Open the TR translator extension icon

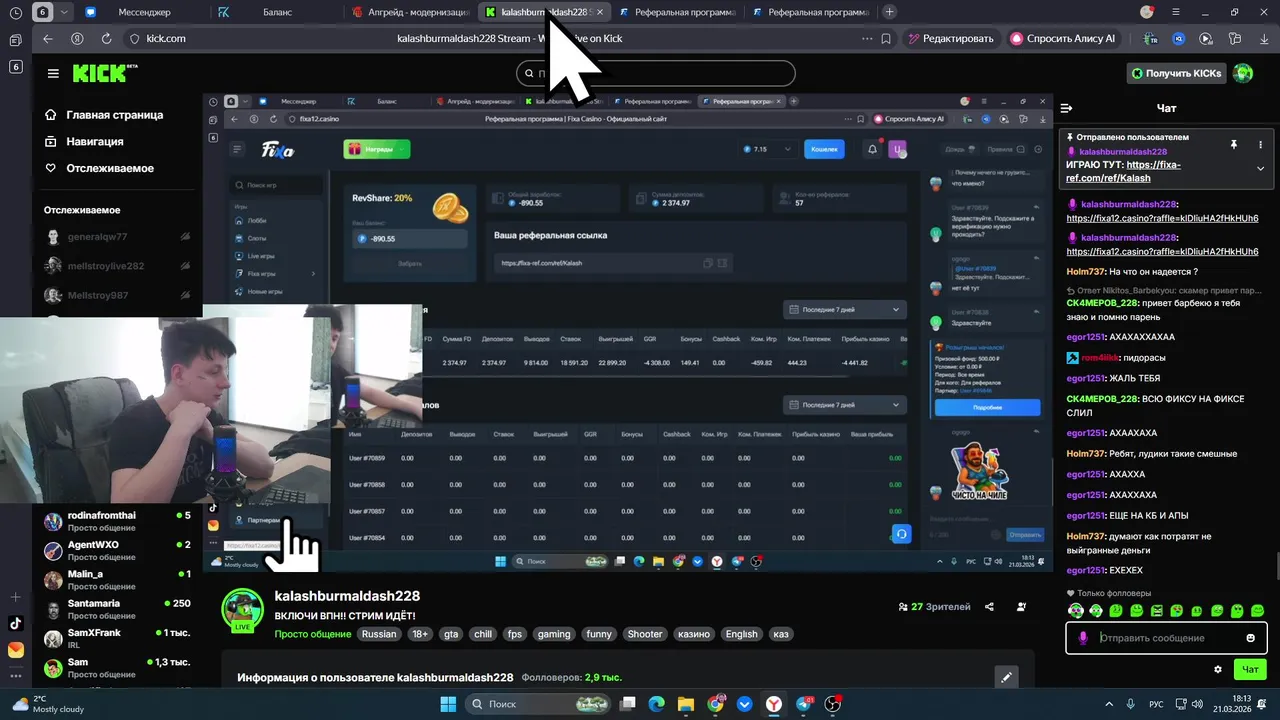1152,38
